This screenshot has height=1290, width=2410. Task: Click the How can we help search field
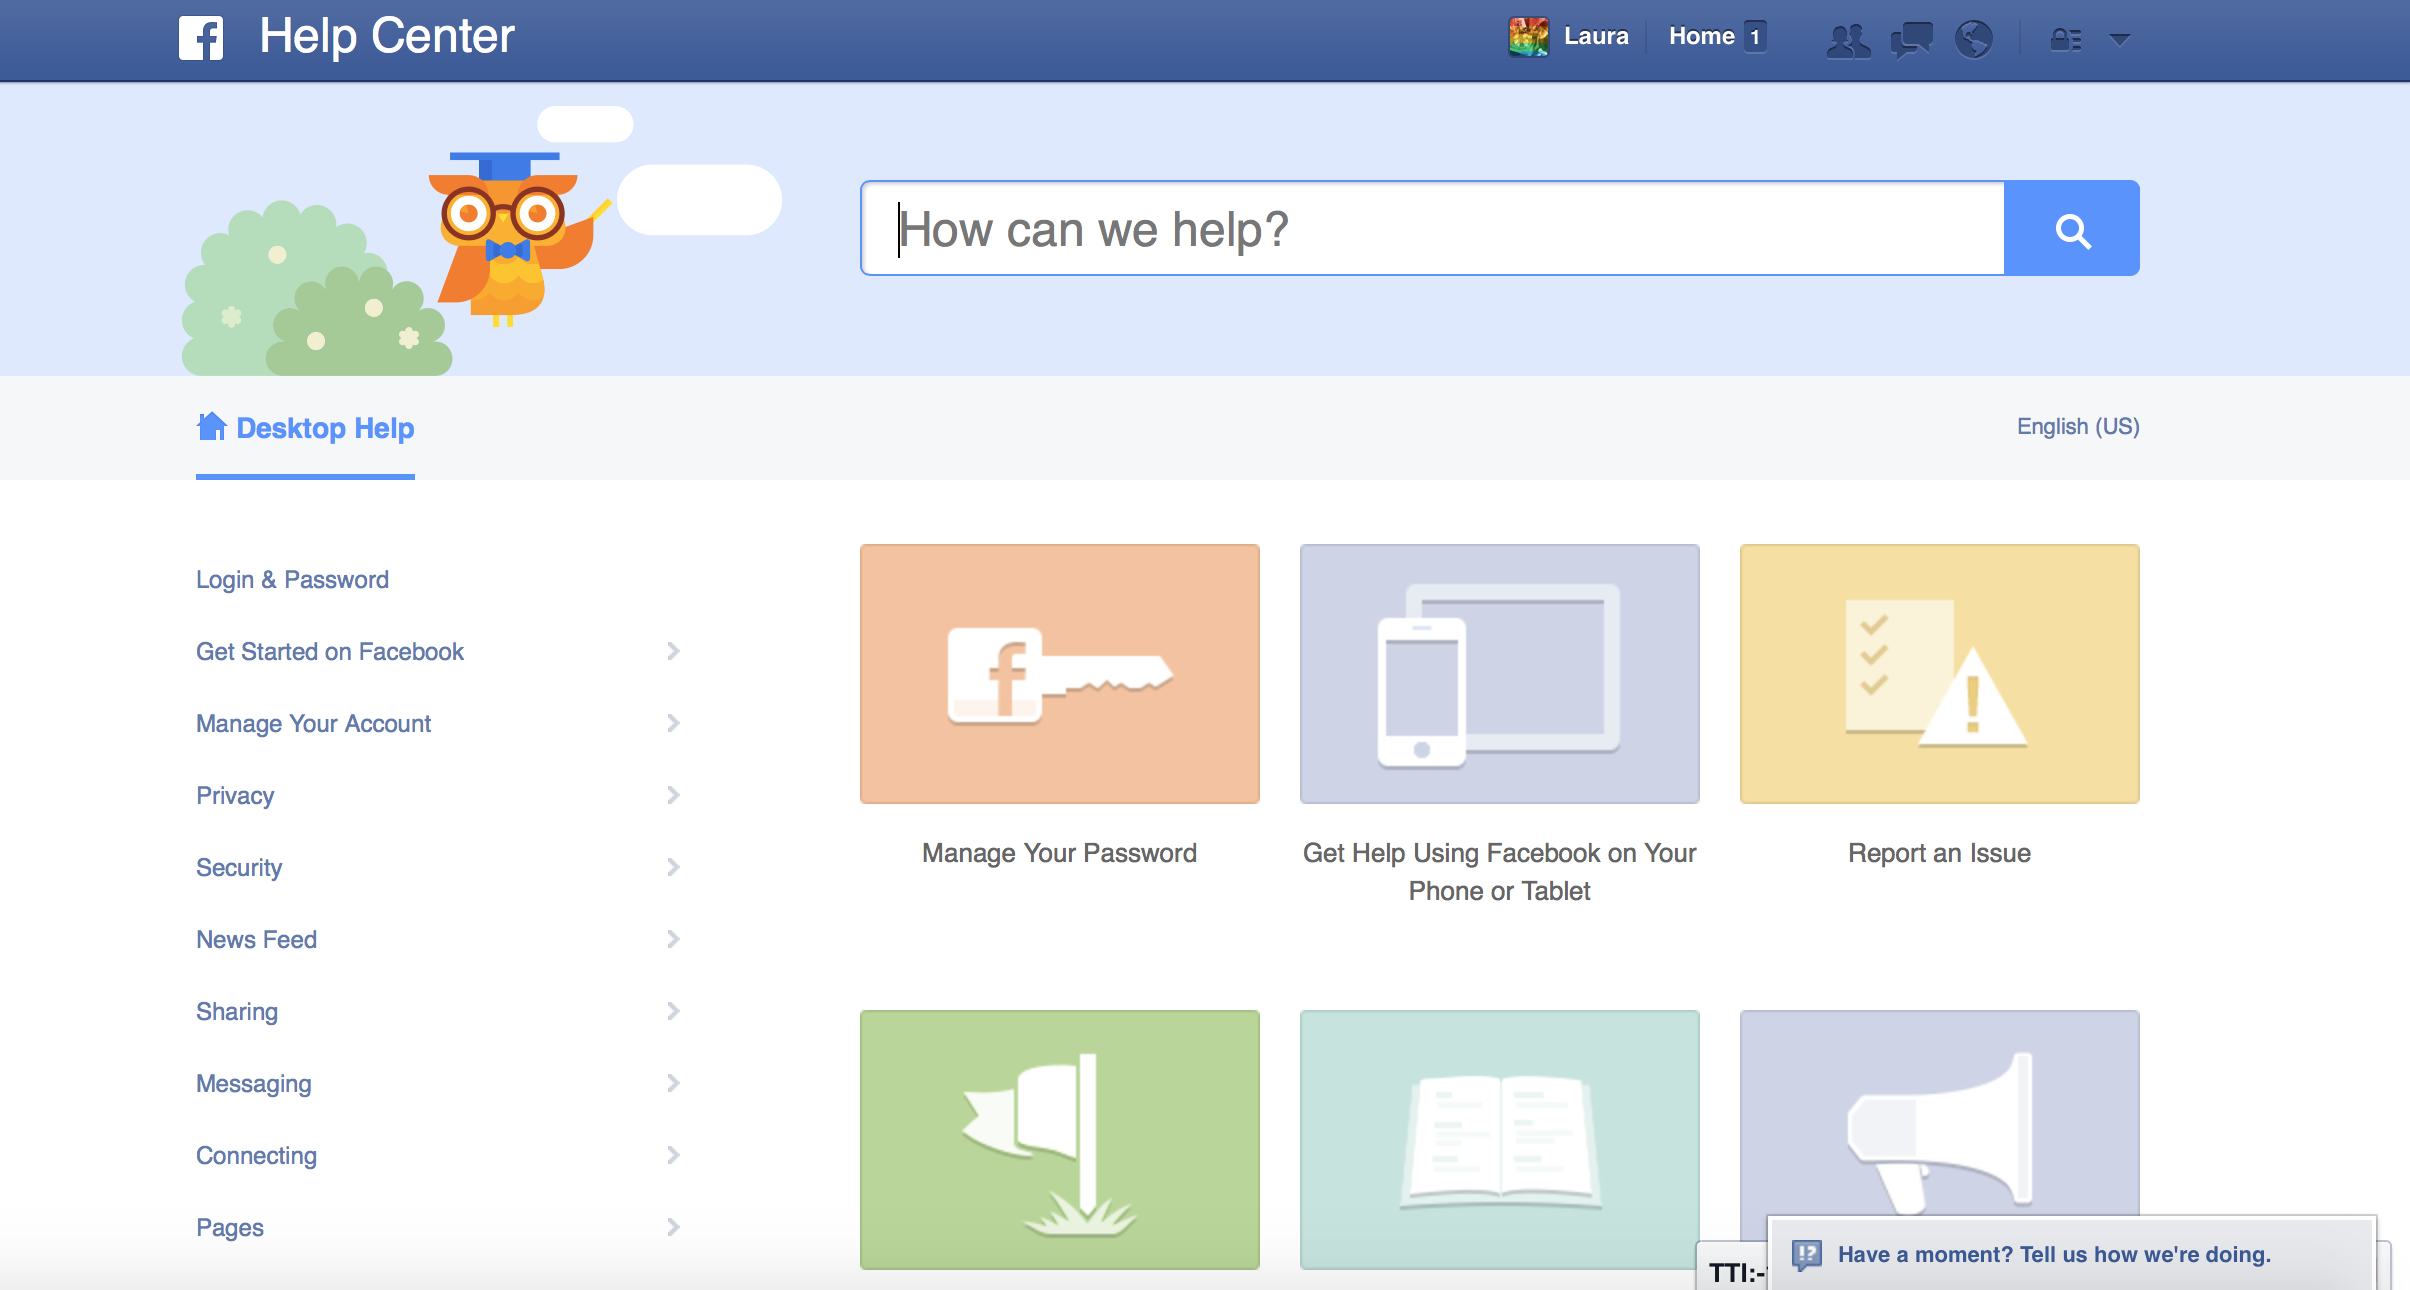[x=1432, y=229]
